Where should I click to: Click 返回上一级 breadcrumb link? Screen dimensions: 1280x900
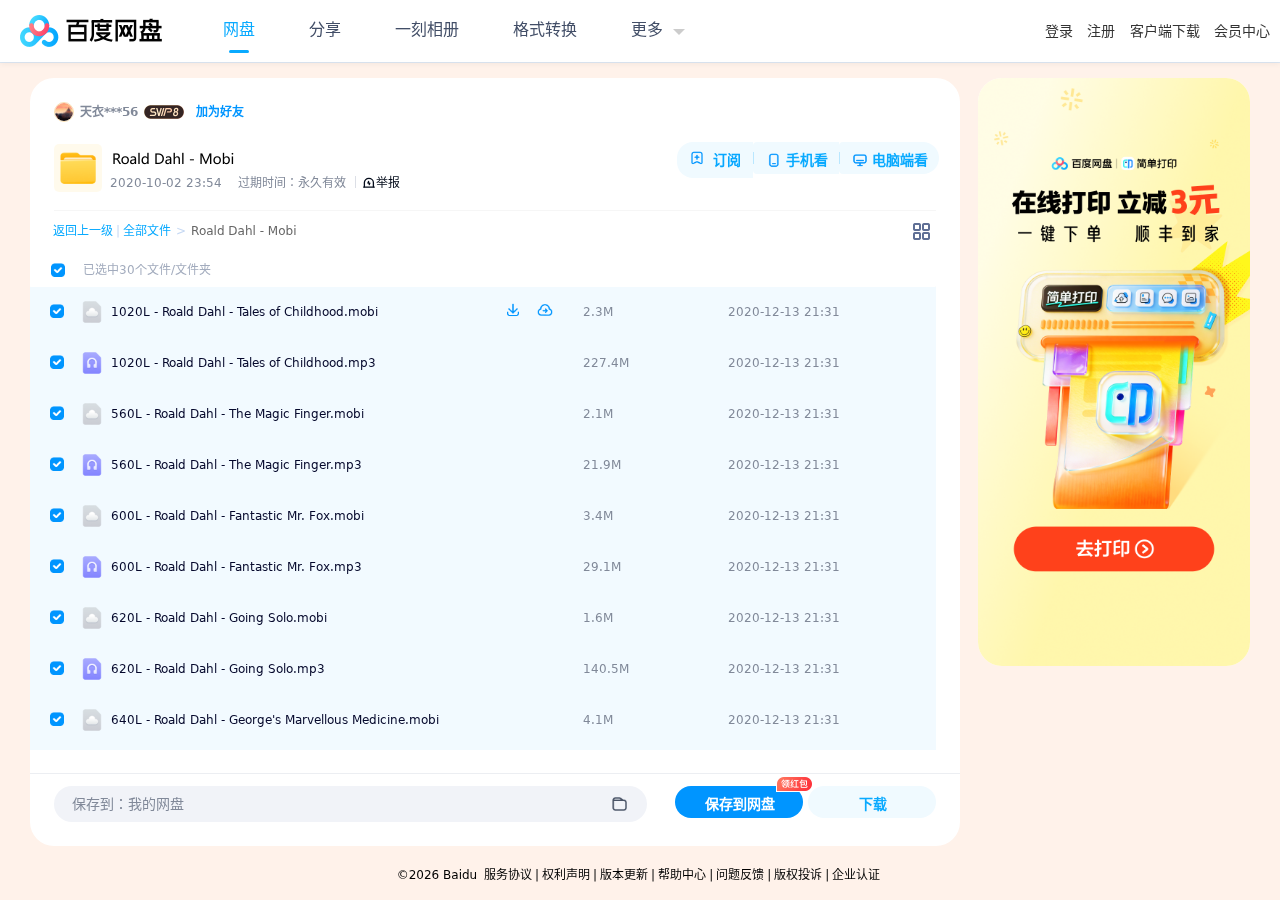pyautogui.click(x=83, y=231)
